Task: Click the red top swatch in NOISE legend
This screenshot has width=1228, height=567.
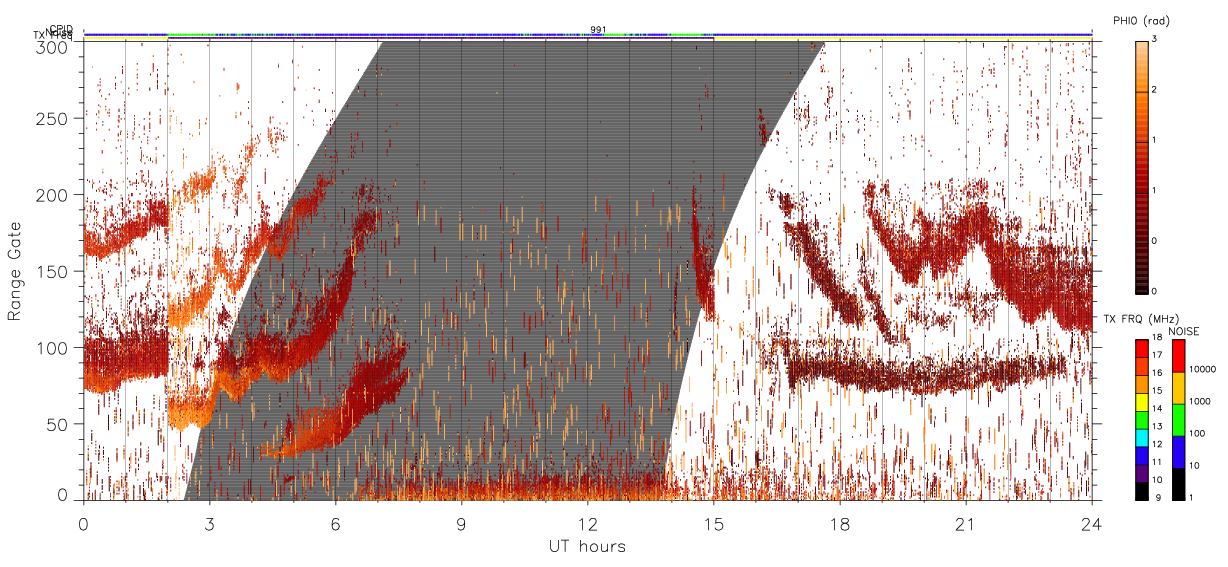Action: [x=1178, y=356]
